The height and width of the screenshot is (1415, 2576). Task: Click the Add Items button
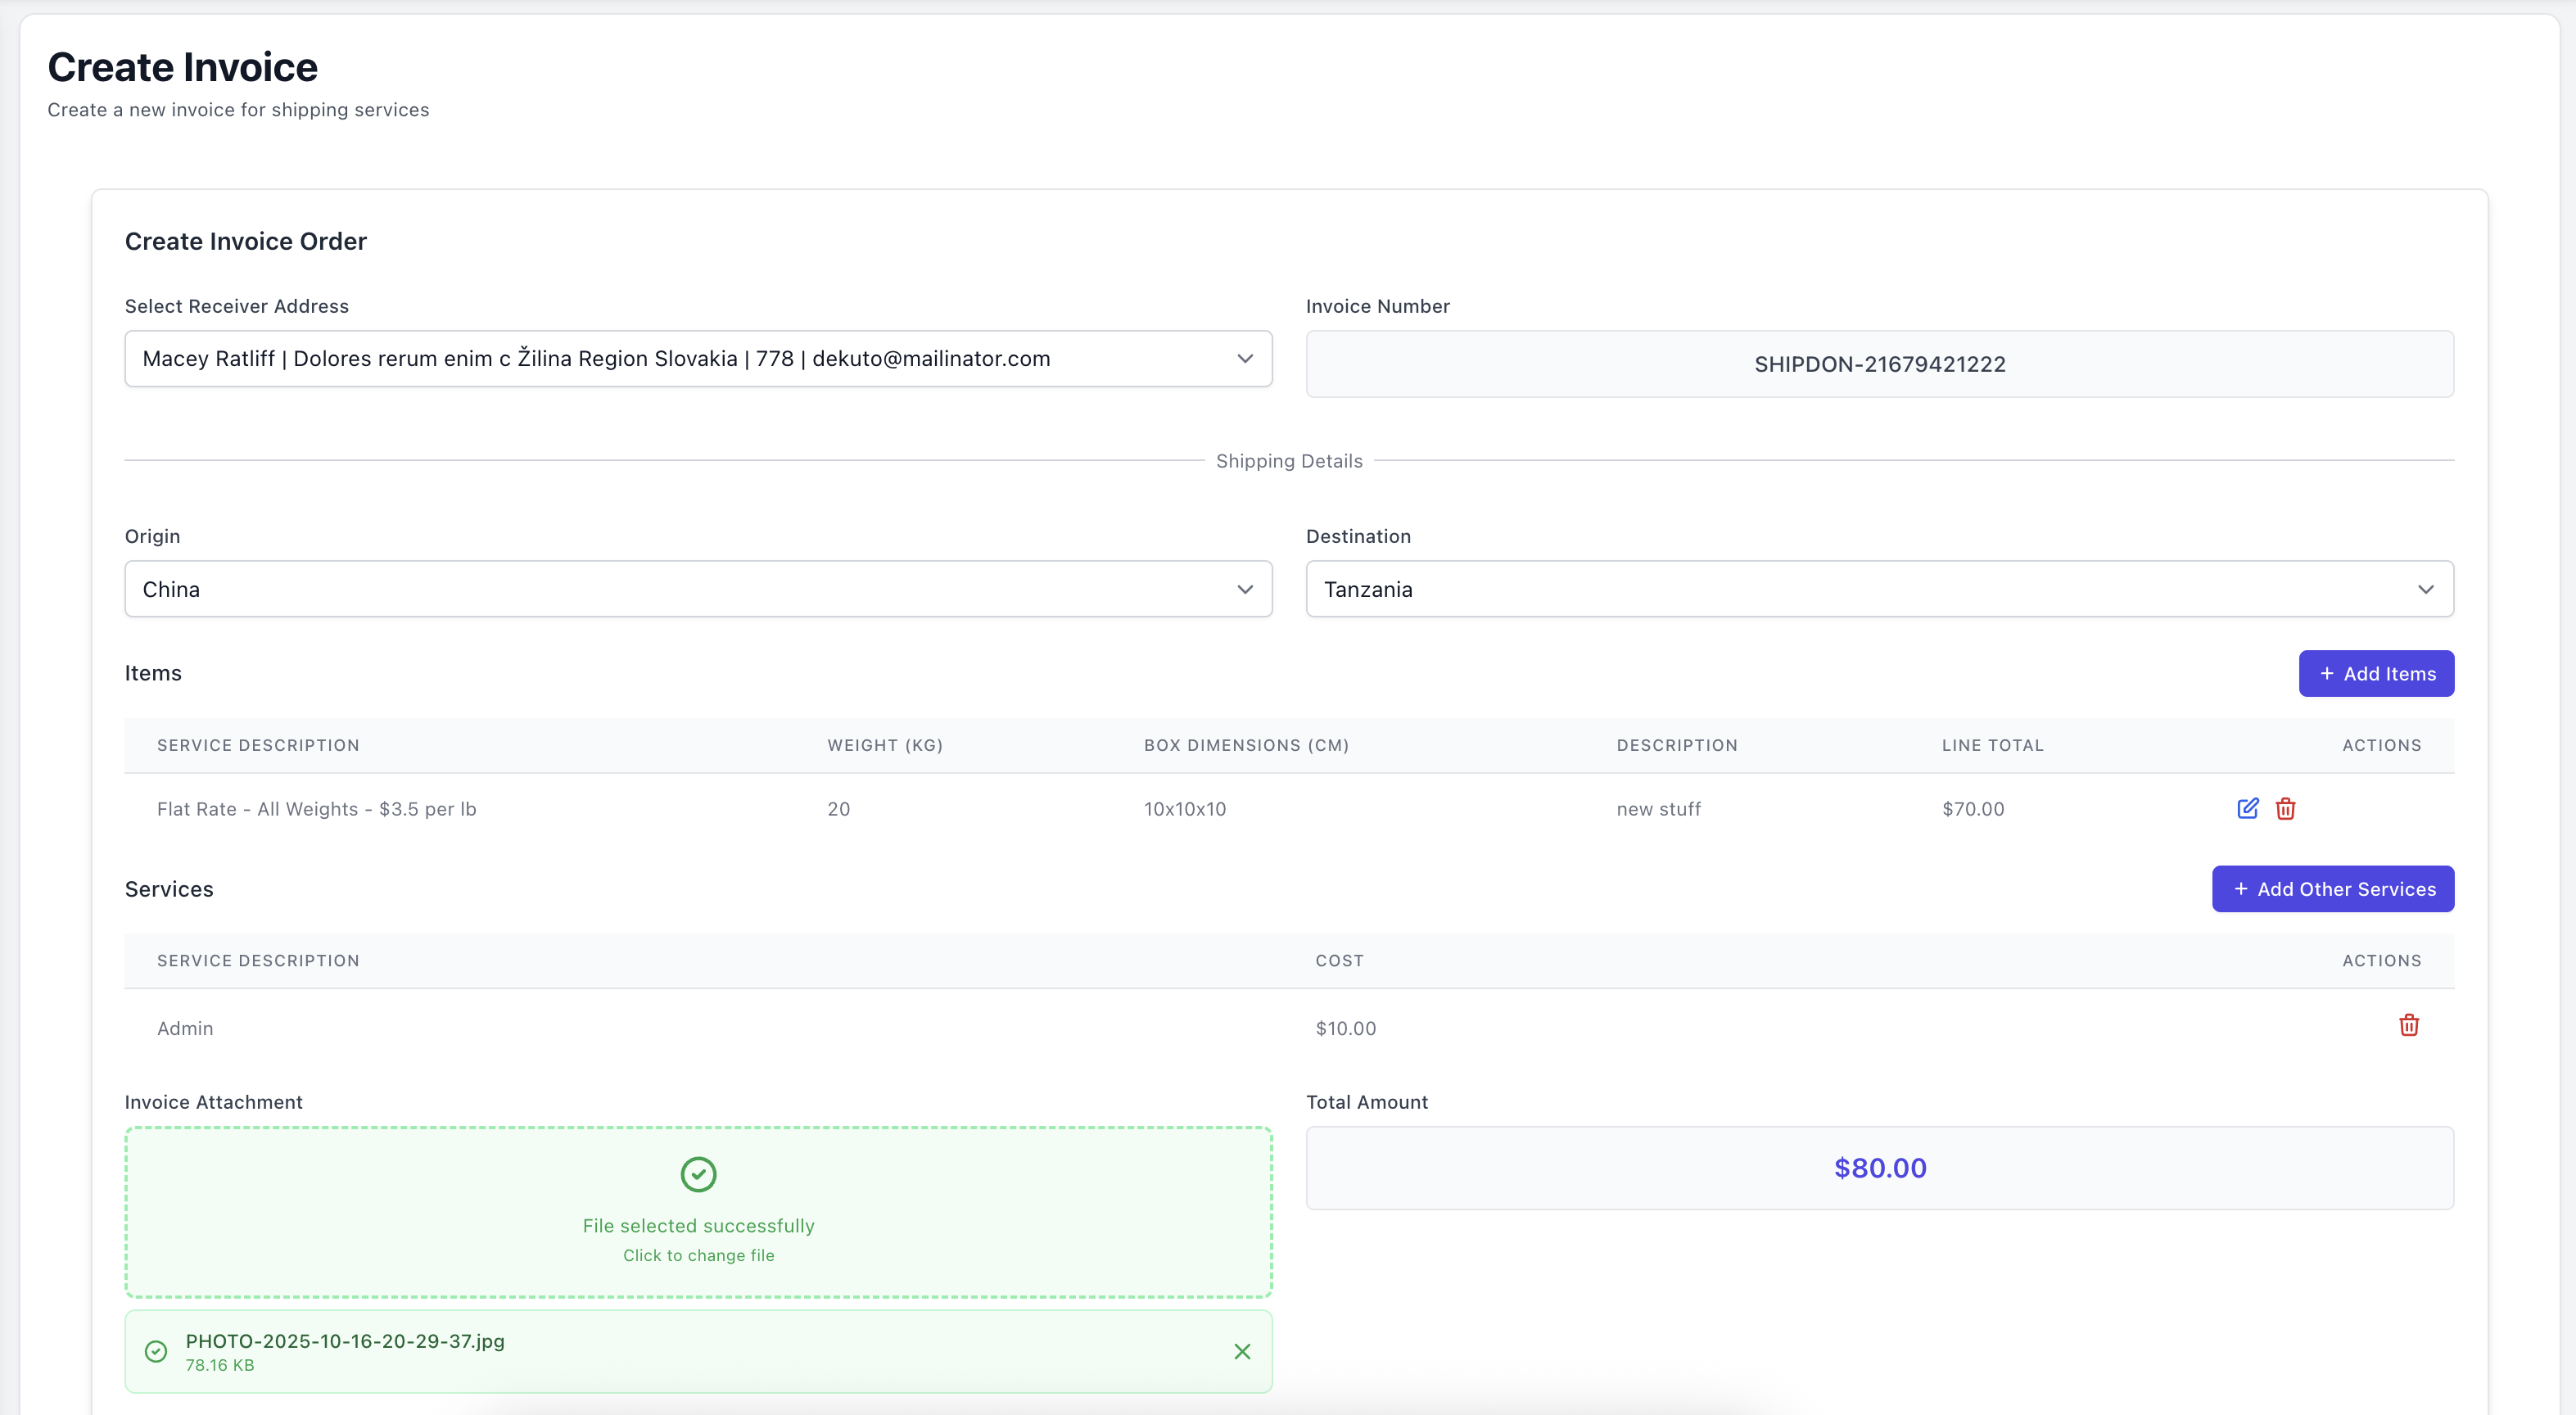tap(2377, 673)
